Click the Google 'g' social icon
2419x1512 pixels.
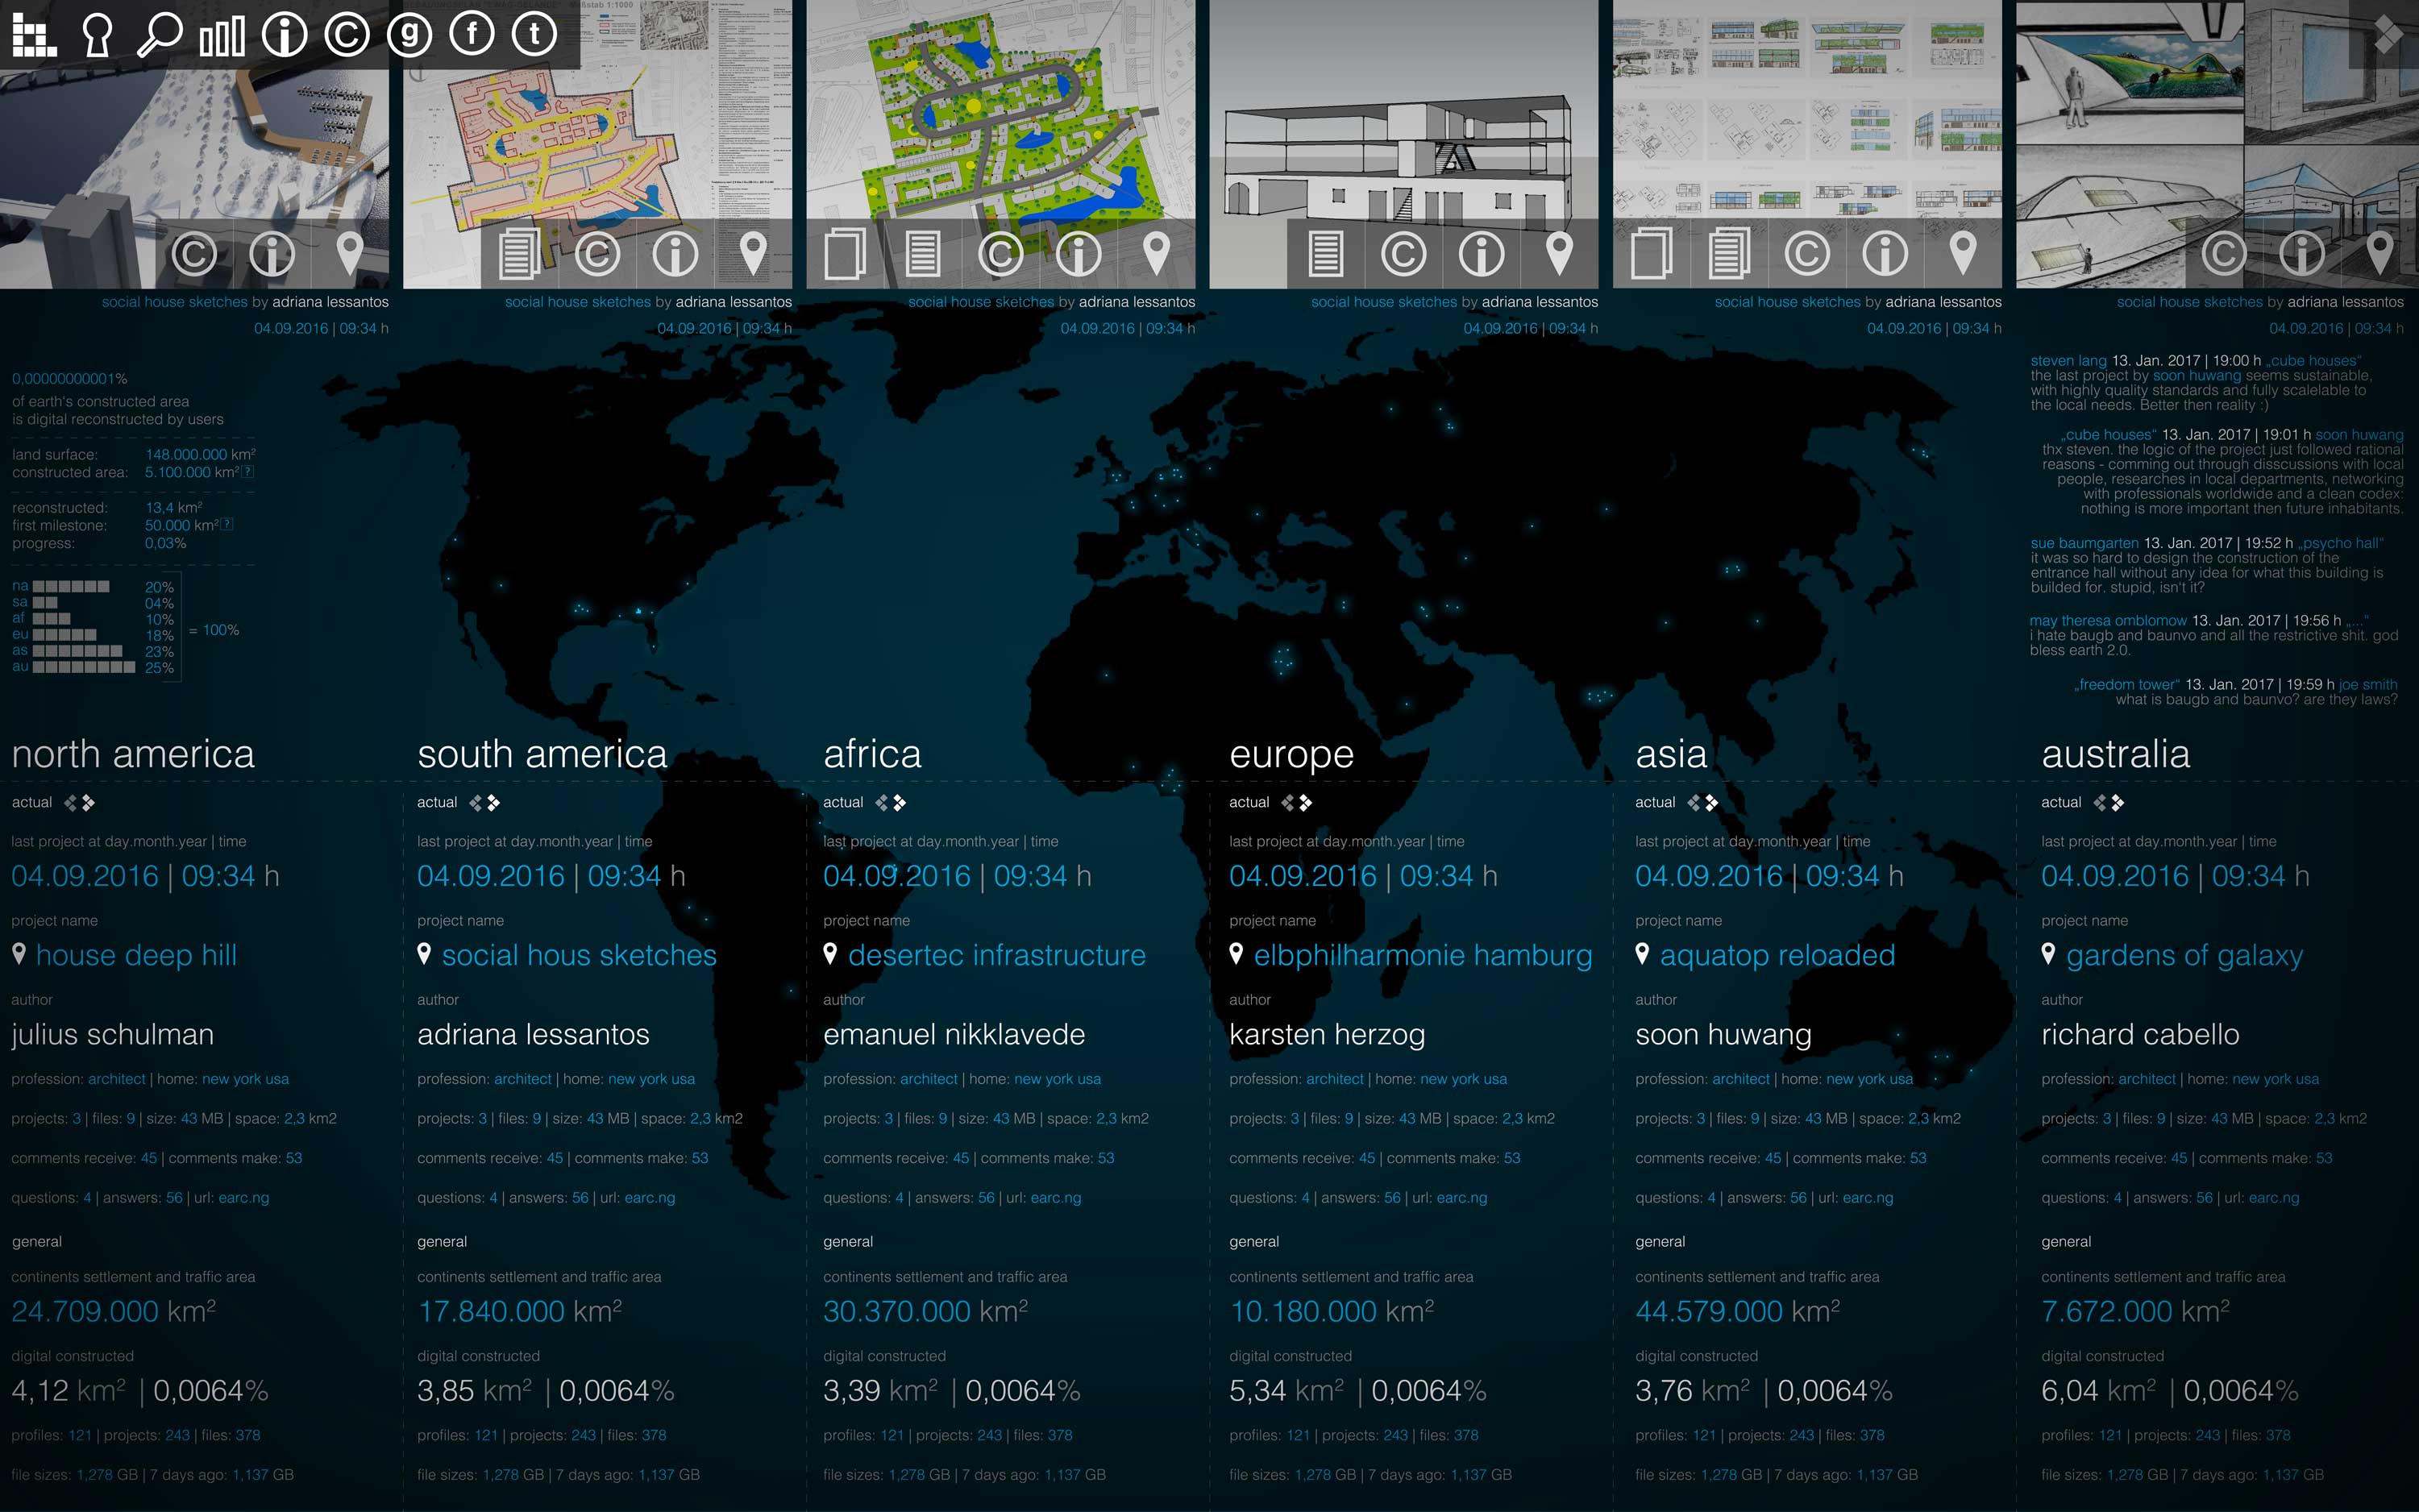point(409,34)
